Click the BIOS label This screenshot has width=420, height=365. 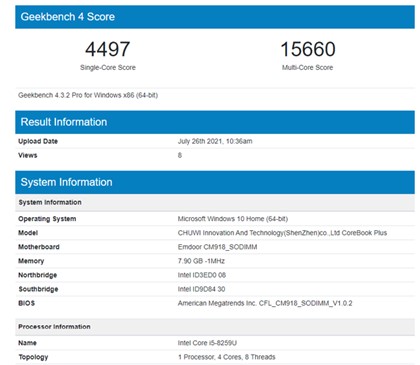click(x=27, y=303)
